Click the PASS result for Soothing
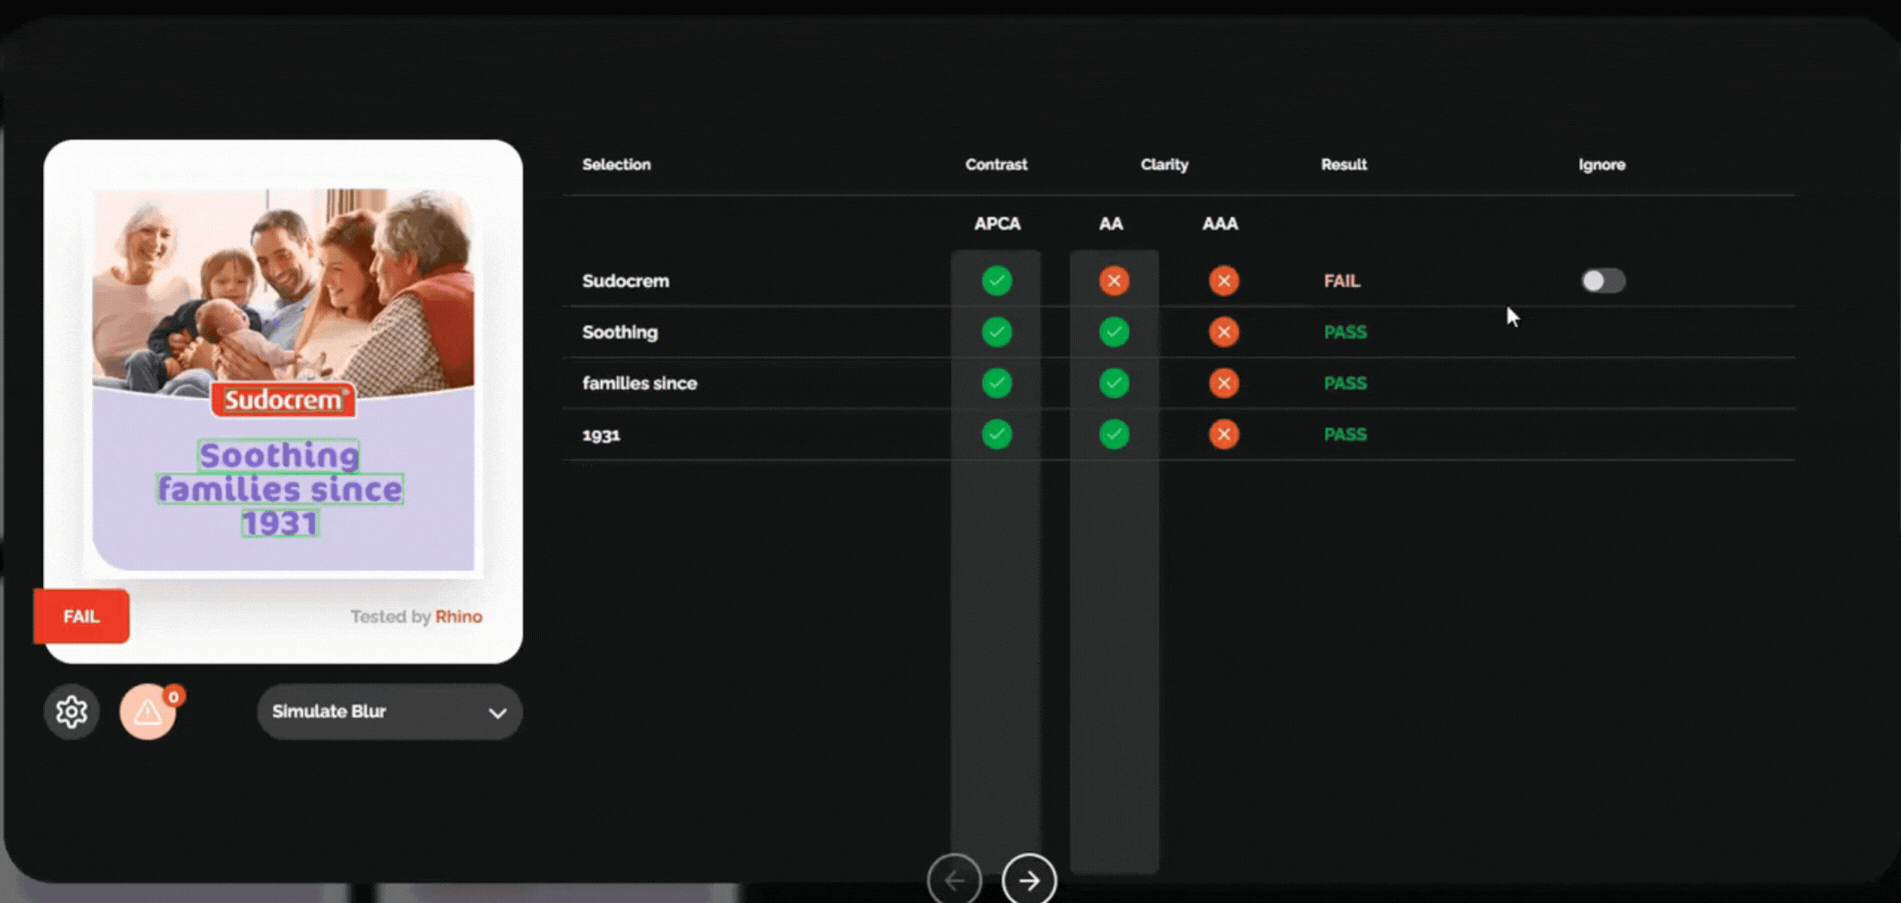 tap(1345, 332)
